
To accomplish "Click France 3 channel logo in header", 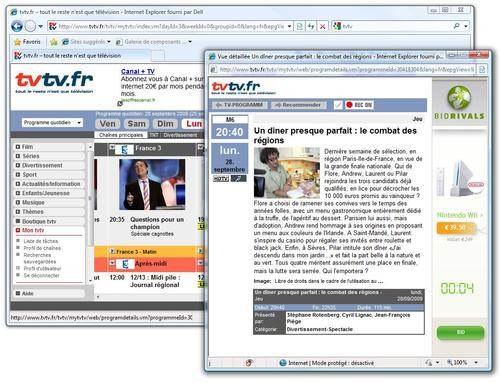I will pyautogui.click(x=124, y=149).
